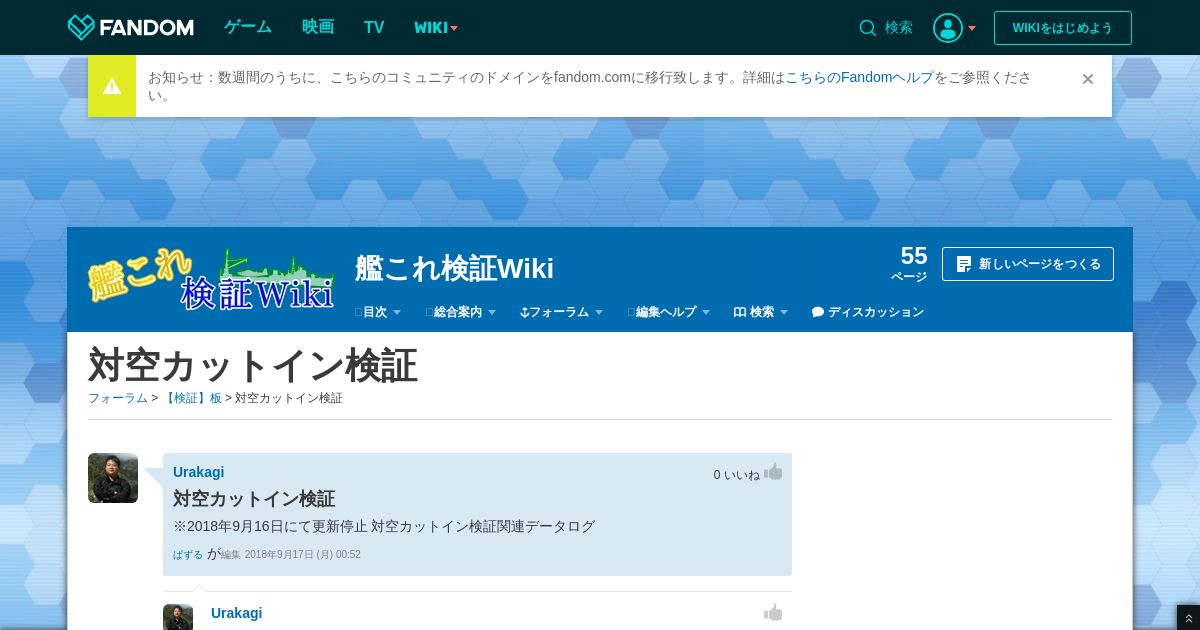Expand the フォーラム navigation menu

pos(562,312)
